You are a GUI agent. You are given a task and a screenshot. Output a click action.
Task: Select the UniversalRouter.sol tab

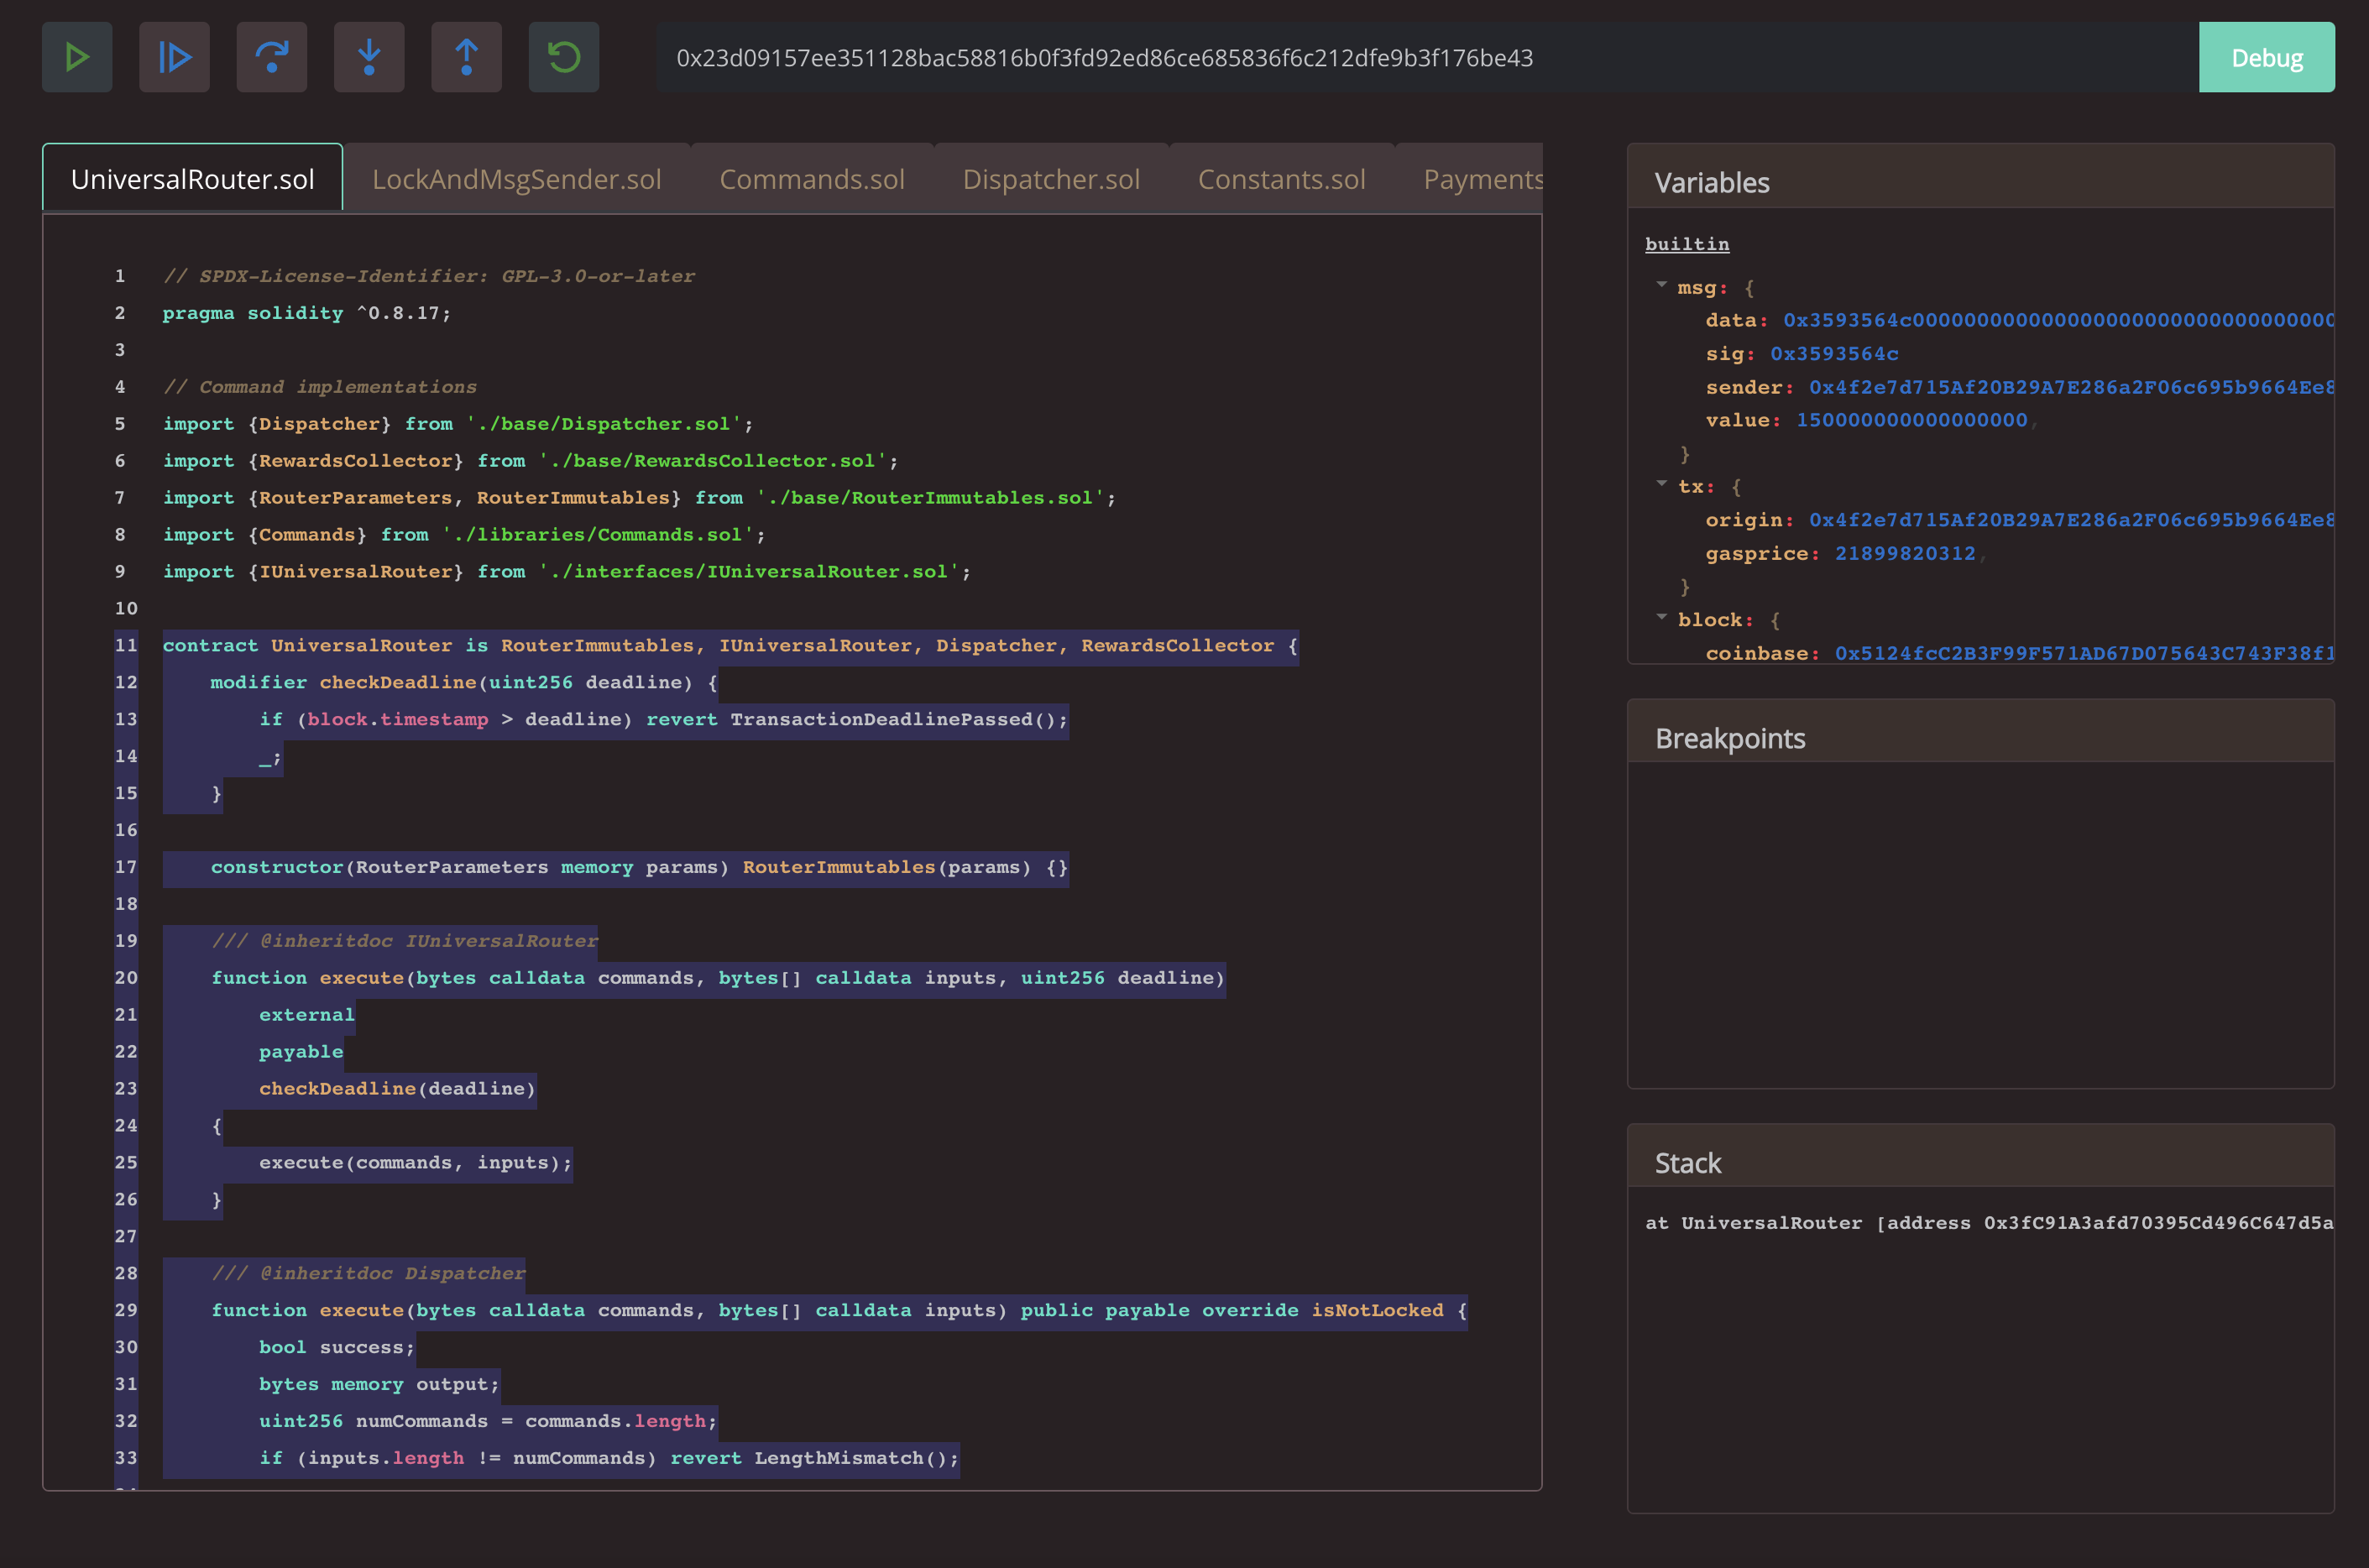[x=192, y=179]
